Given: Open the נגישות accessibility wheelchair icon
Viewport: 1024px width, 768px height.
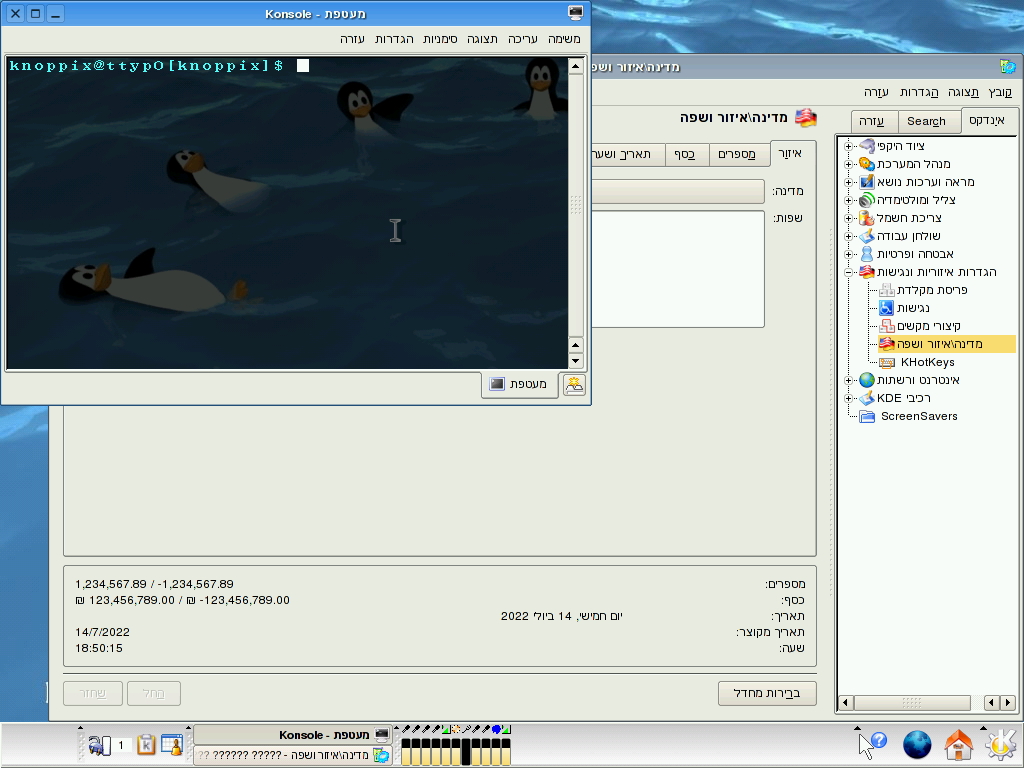Looking at the screenshot, I should (886, 308).
